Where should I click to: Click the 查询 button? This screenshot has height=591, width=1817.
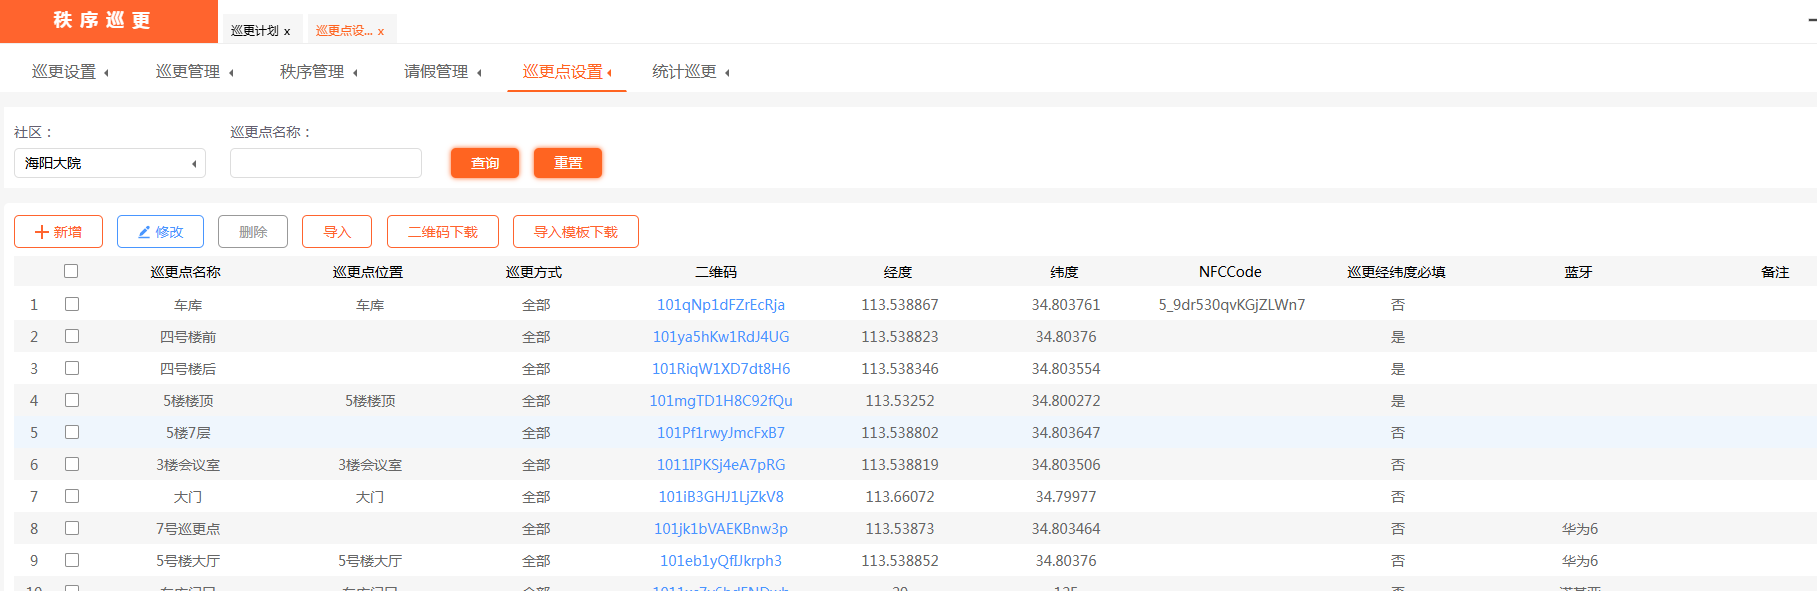[x=485, y=163]
